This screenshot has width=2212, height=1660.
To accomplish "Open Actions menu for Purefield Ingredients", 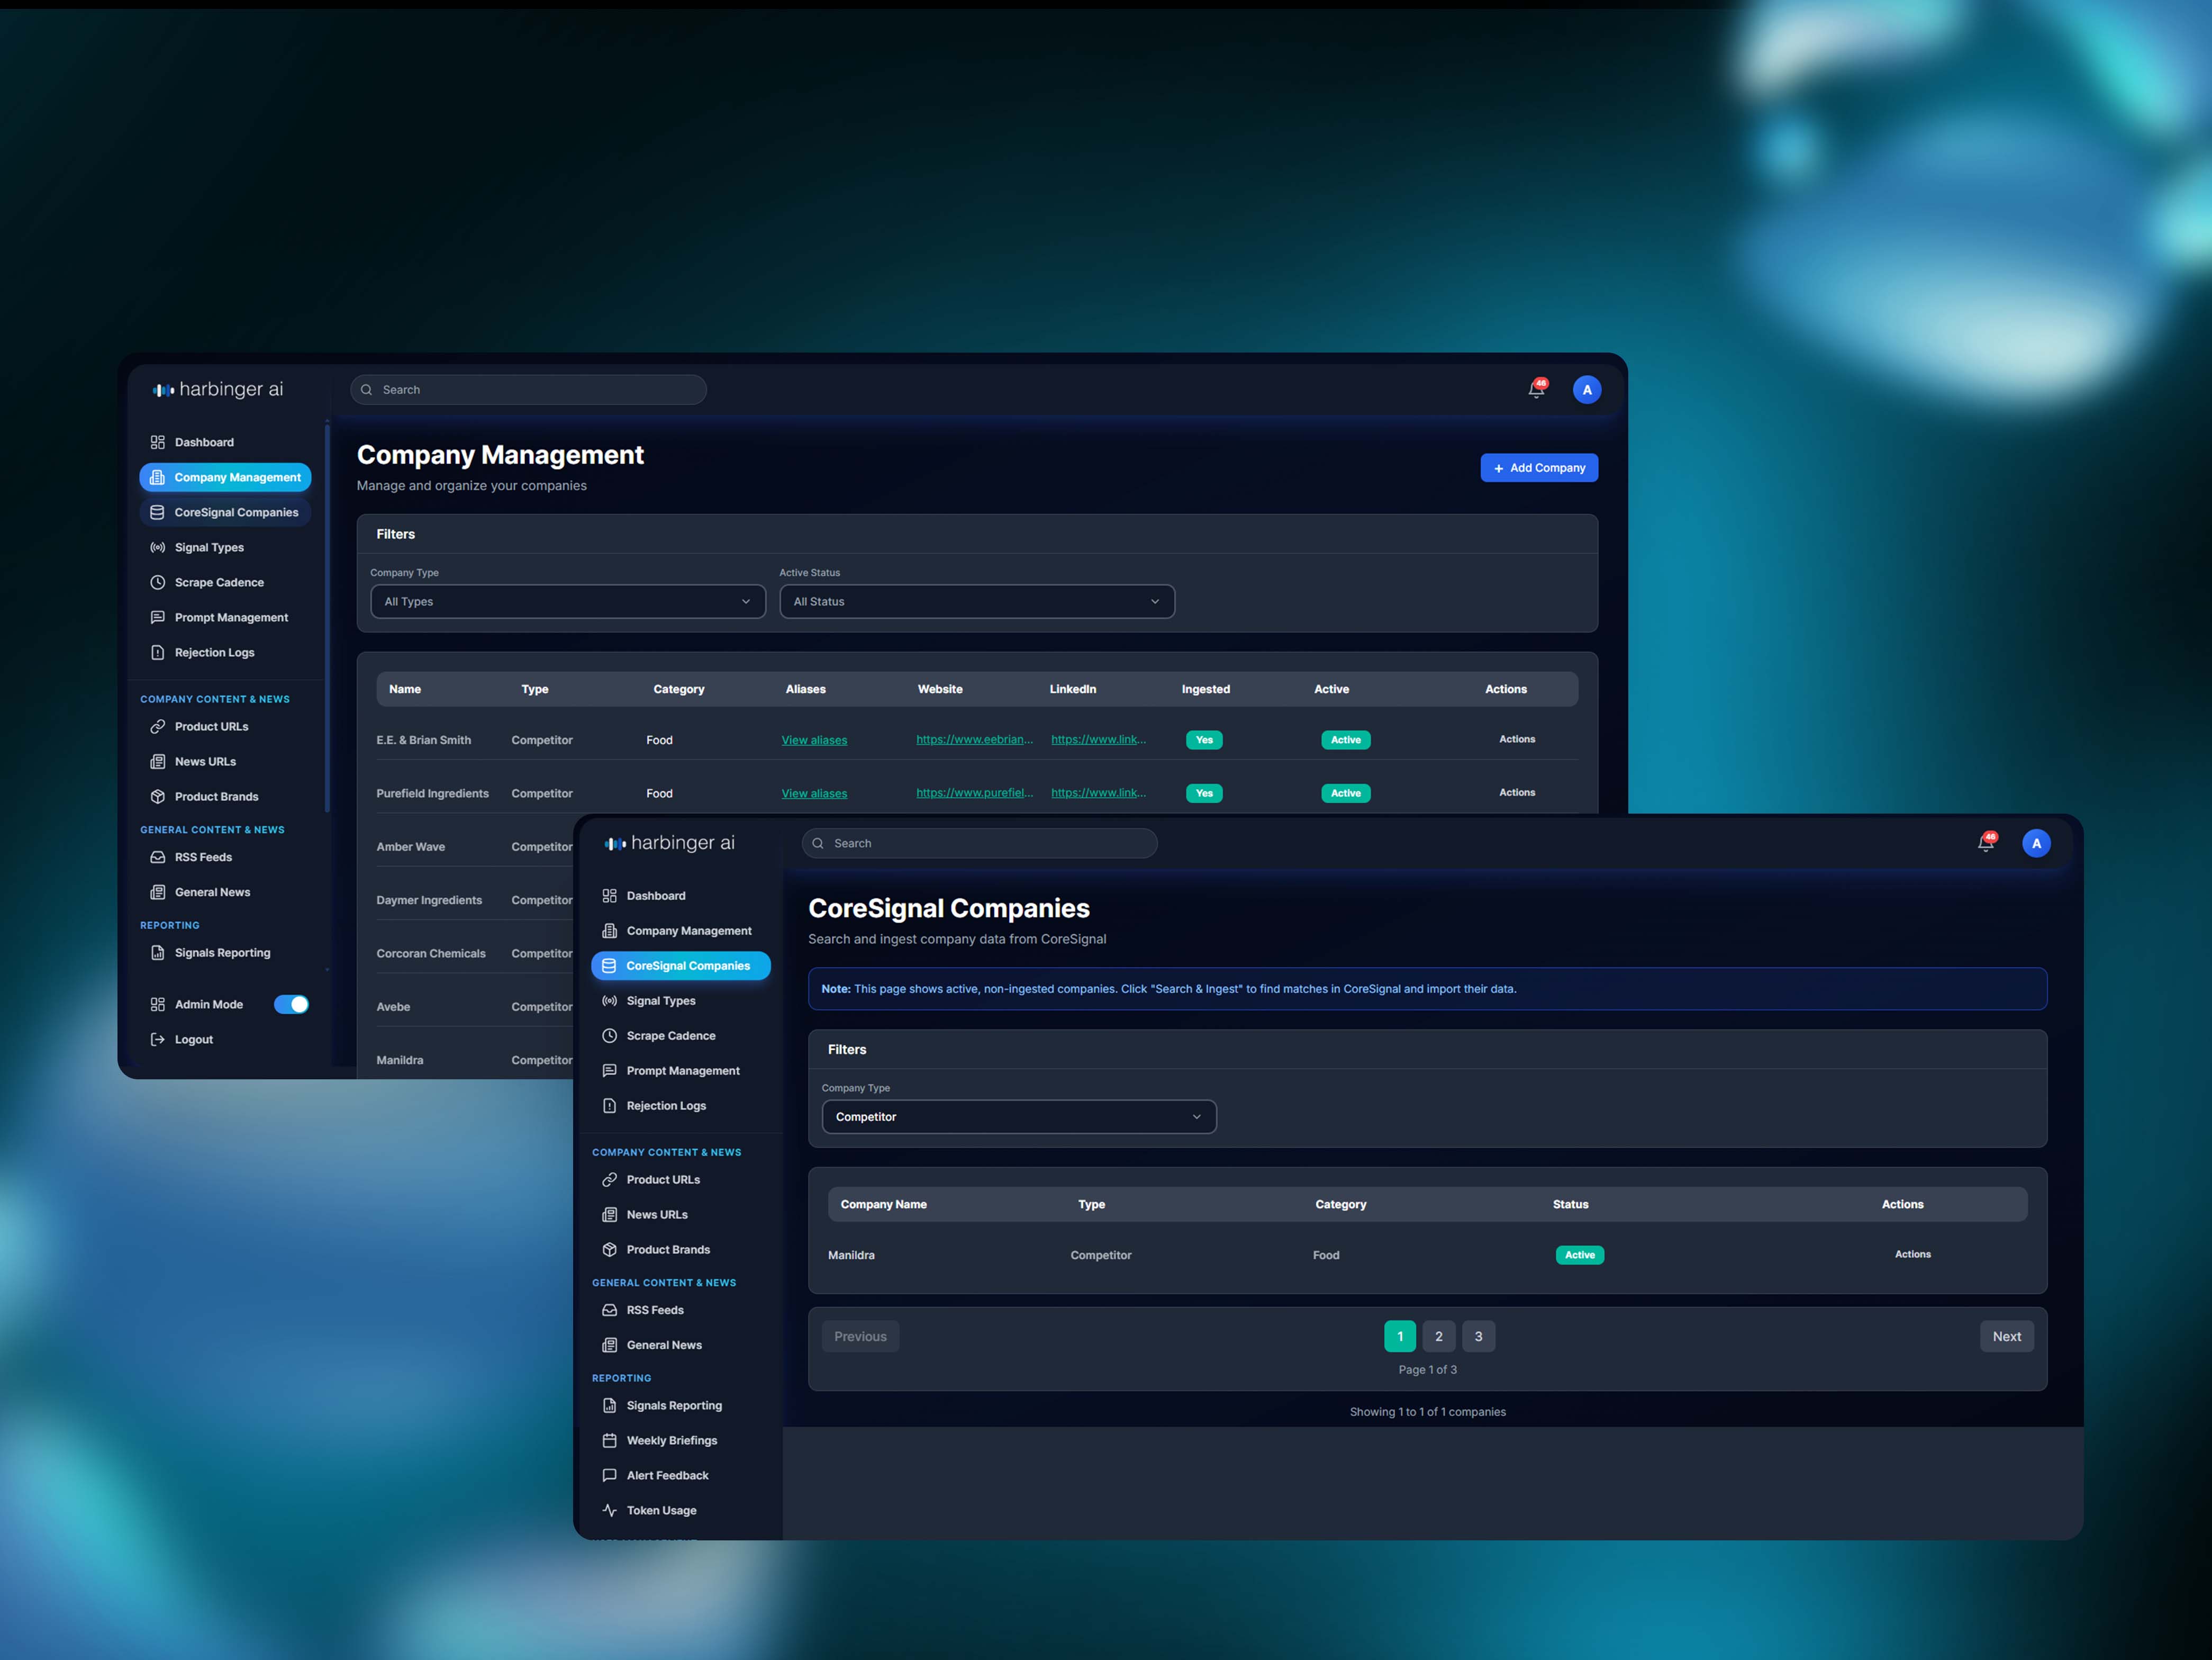I will click(x=1517, y=792).
